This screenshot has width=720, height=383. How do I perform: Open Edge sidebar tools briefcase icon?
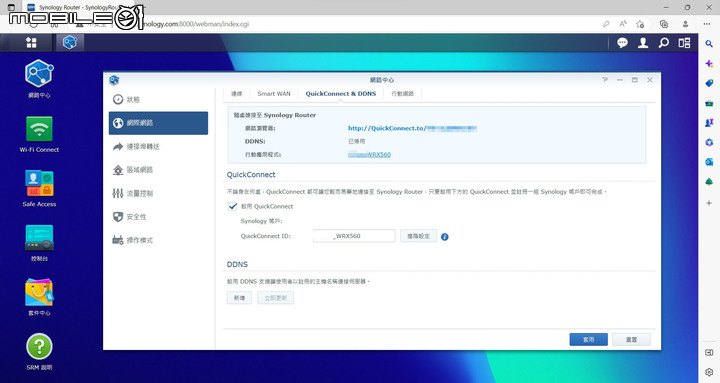[709, 103]
